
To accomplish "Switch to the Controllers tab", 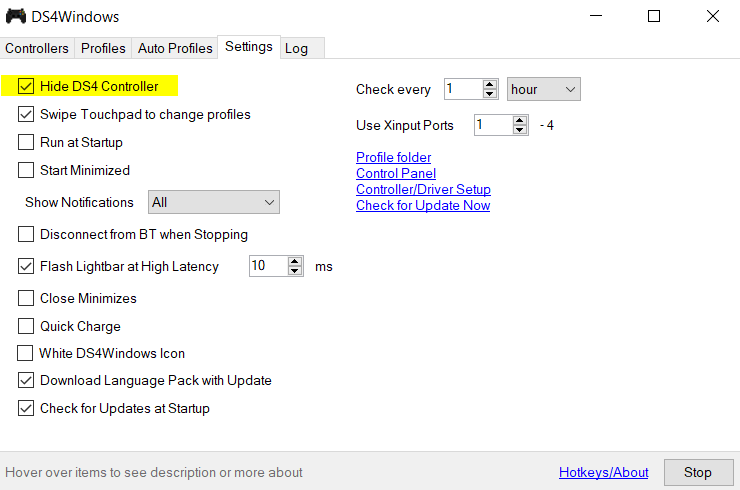I will [x=37, y=48].
